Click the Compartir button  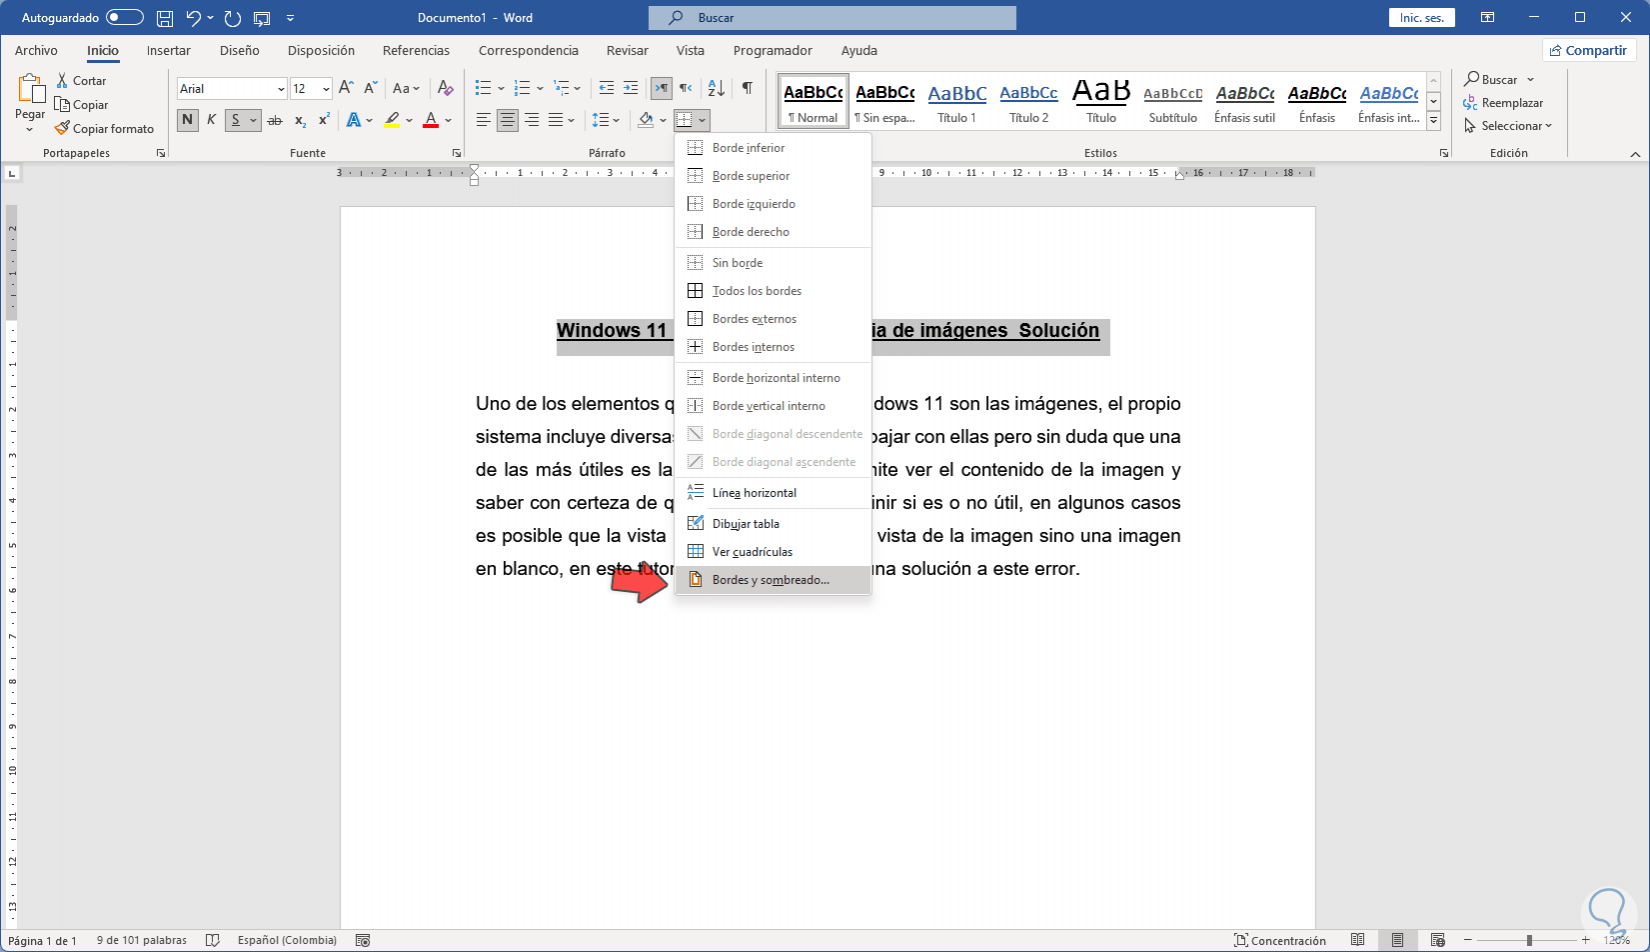[x=1588, y=50]
